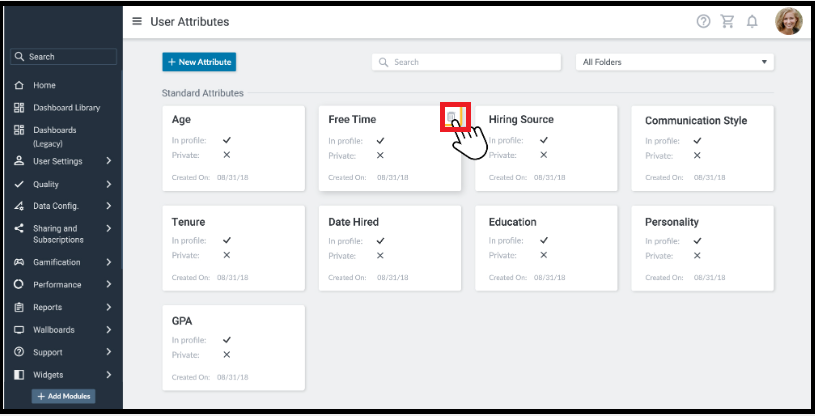Open the hamburger menu beside User Attributes
The height and width of the screenshot is (416, 815).
click(x=137, y=21)
